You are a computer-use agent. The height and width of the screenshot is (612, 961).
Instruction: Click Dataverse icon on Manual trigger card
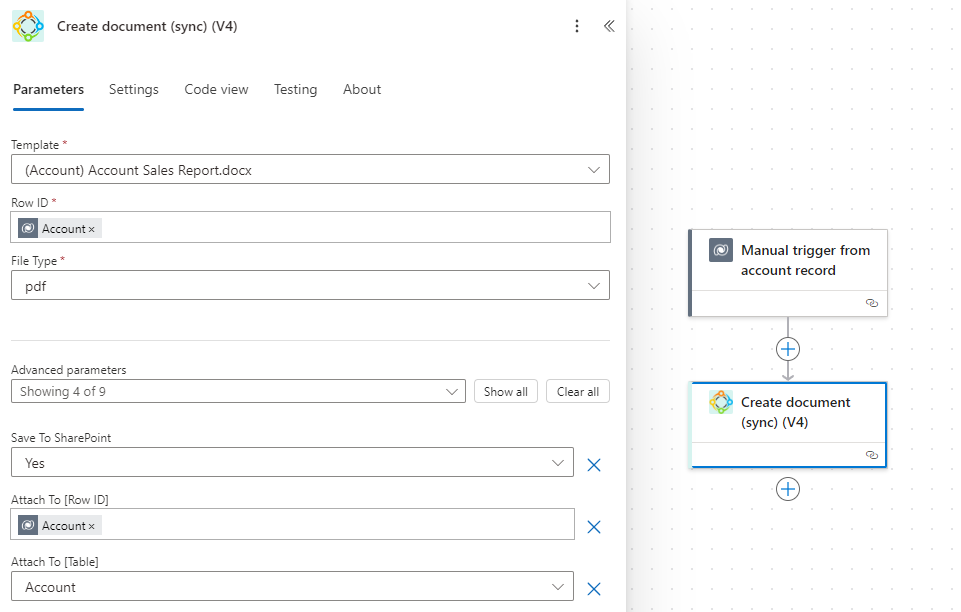[x=721, y=250]
